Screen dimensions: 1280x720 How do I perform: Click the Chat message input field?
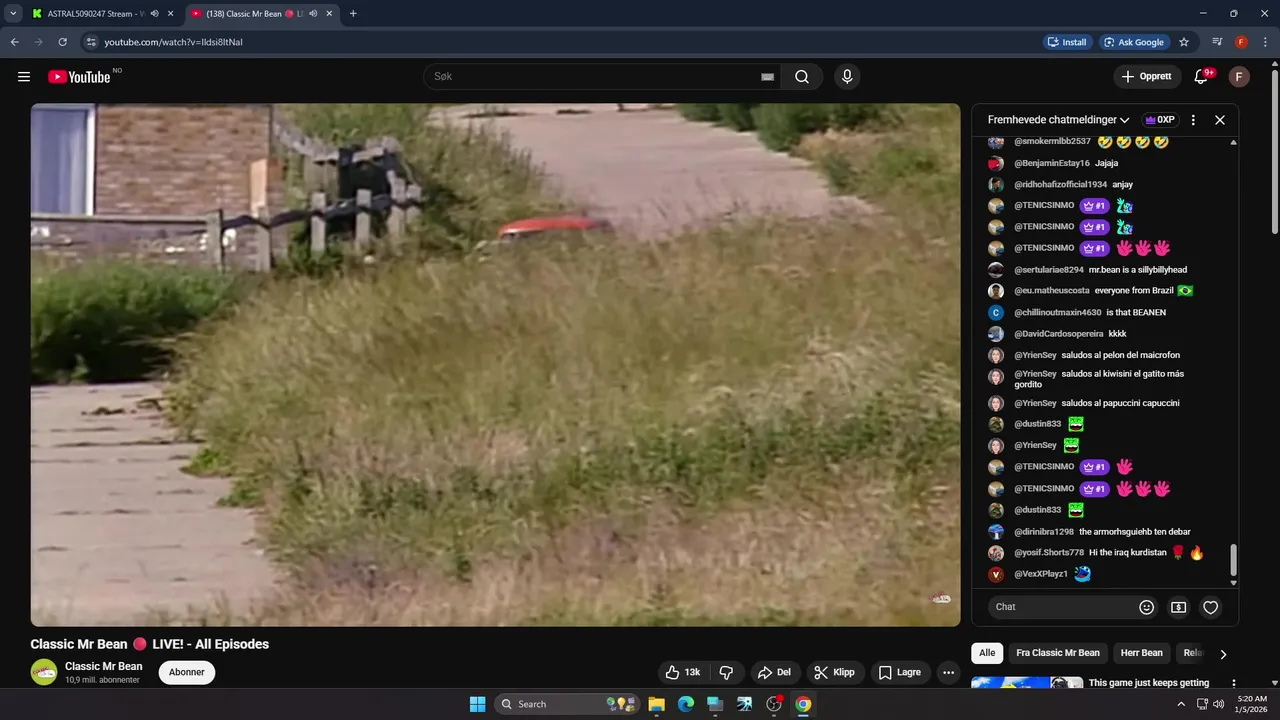pyautogui.click(x=1062, y=607)
